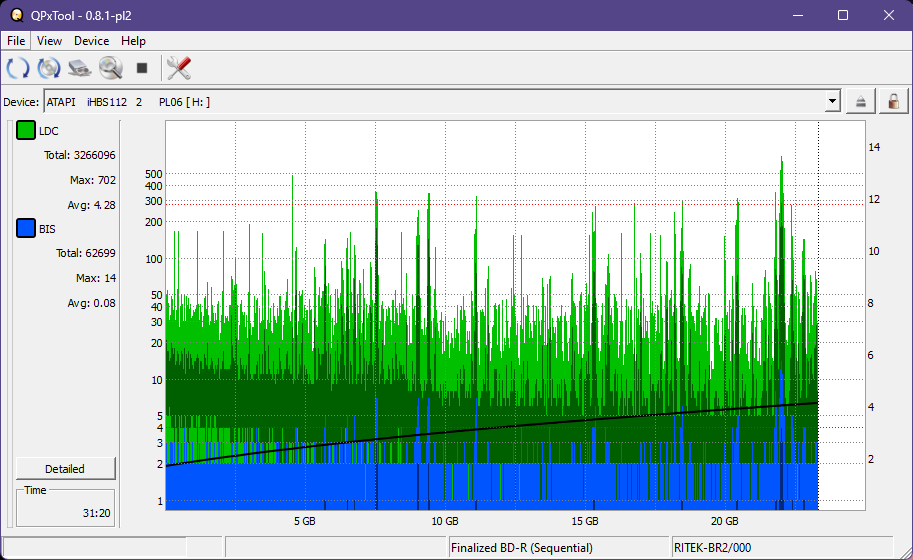Click the BIS Avg: 0.08 value
The image size is (913, 560).
[x=91, y=303]
